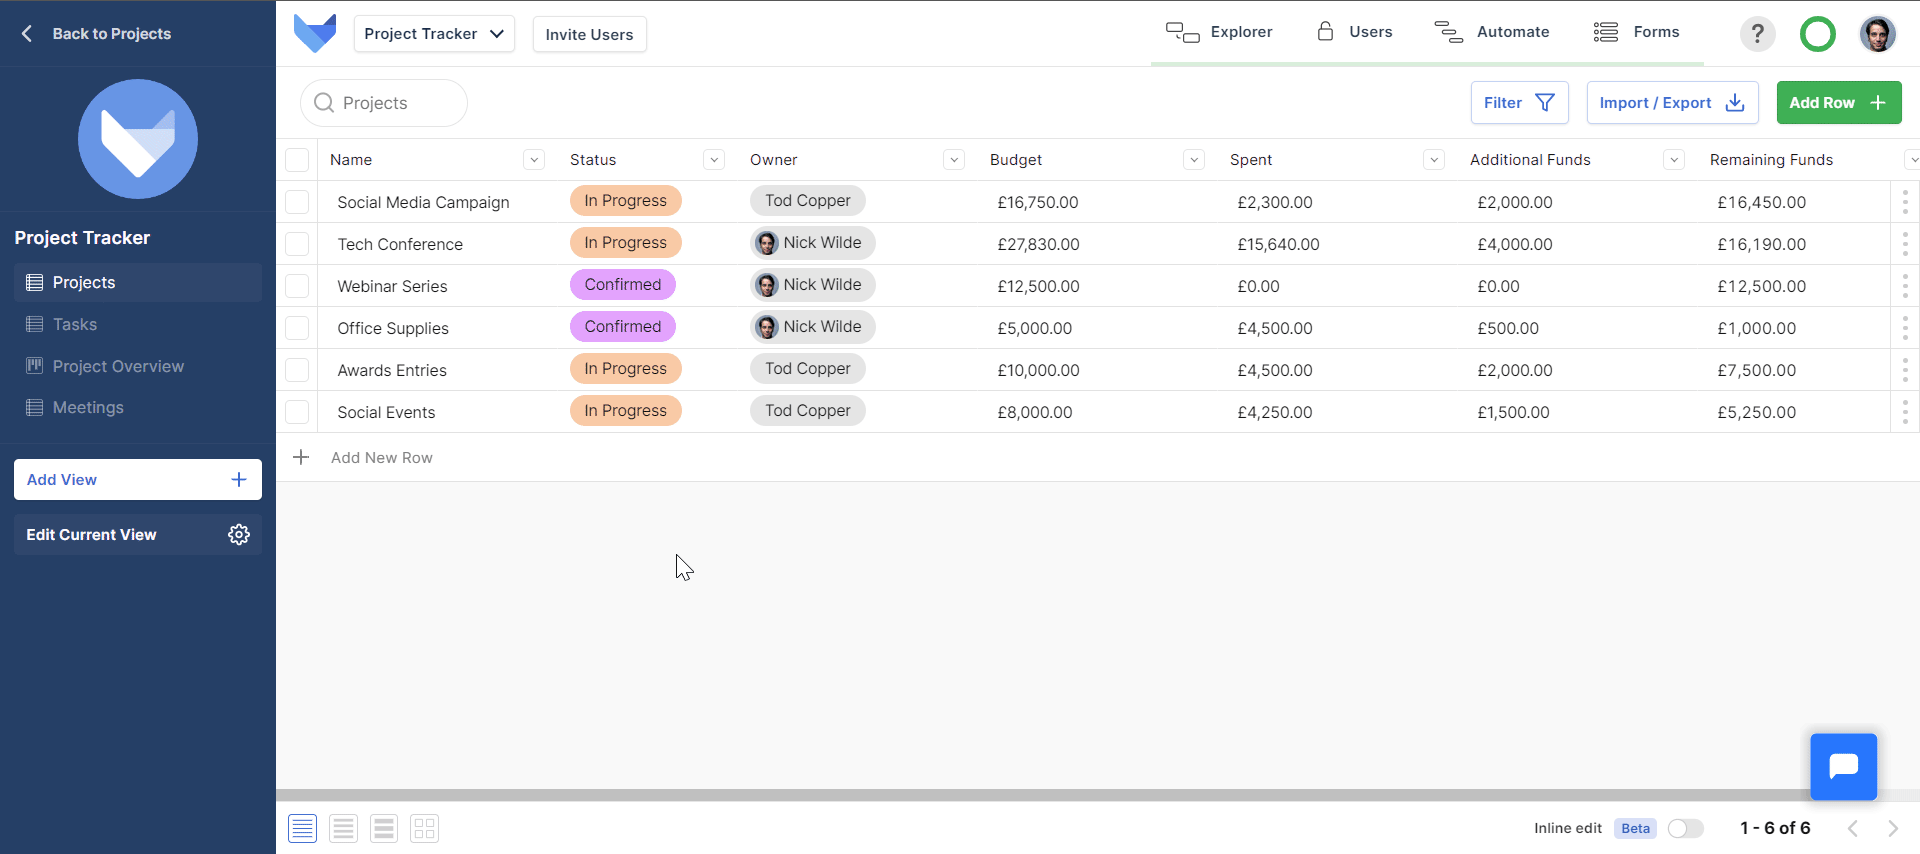Screen dimensions: 1920x854
Task: Open the Project Tracker dropdown
Action: [x=434, y=34]
